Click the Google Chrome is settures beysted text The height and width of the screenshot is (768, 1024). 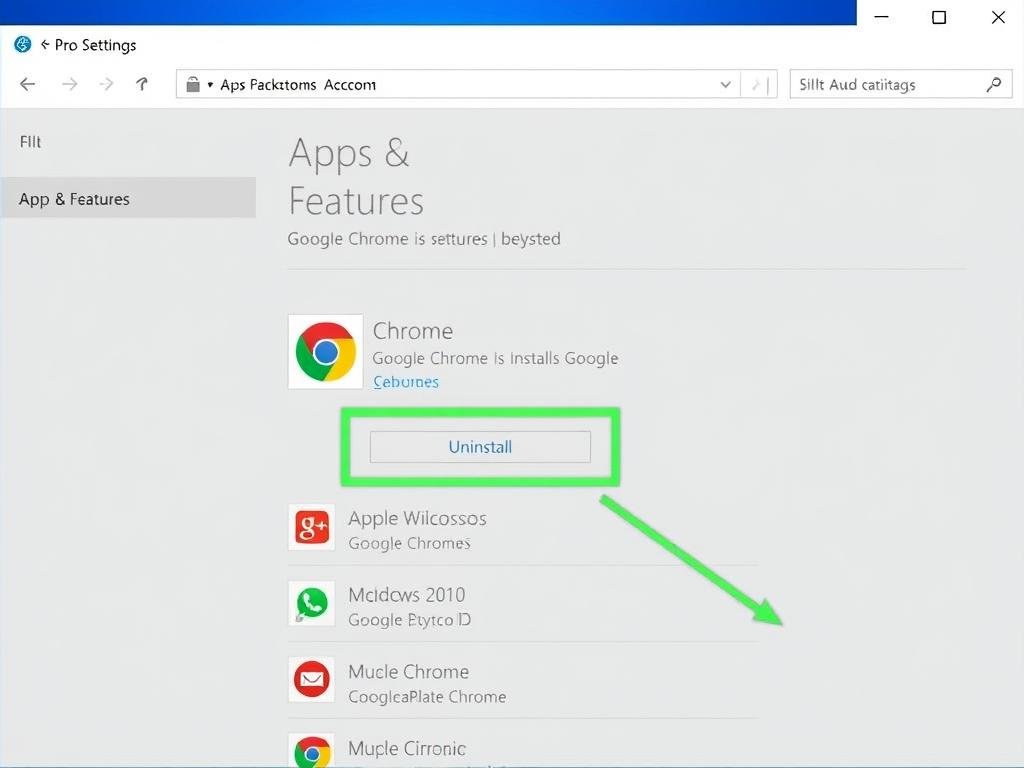pyautogui.click(x=424, y=239)
